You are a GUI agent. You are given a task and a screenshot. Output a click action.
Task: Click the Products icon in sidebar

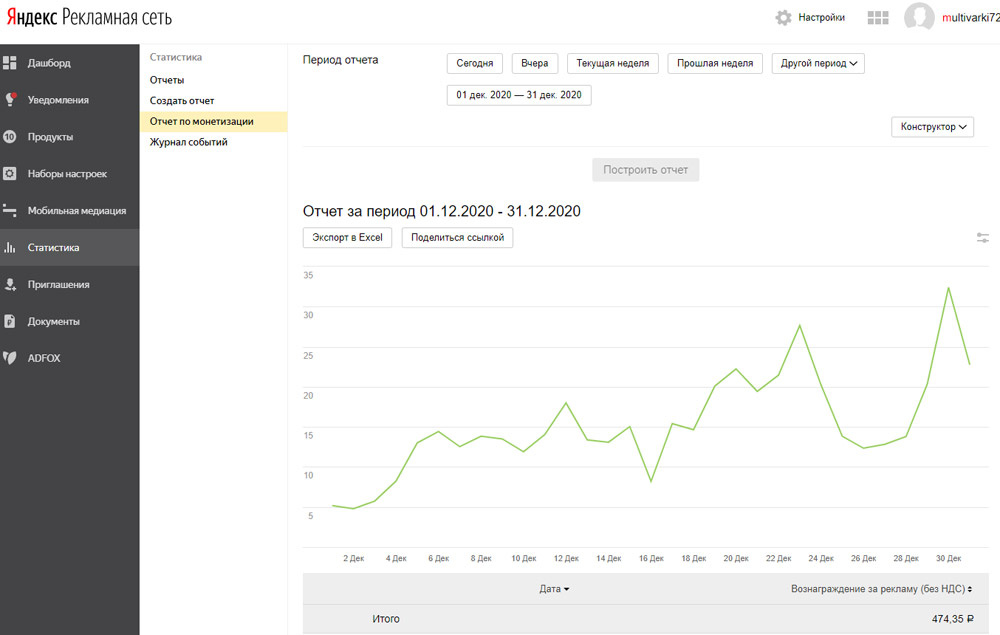(10, 137)
